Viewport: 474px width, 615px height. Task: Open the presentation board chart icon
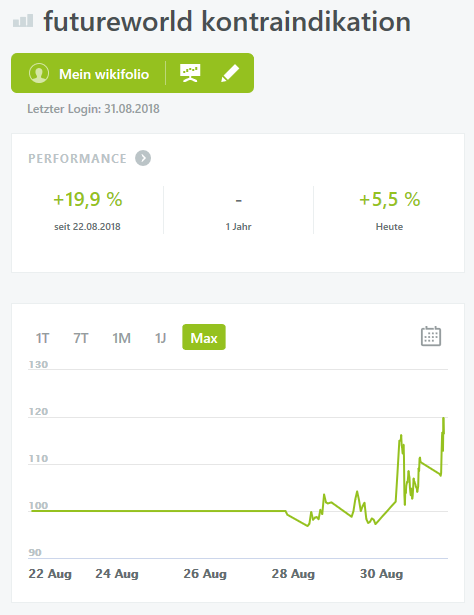click(190, 73)
